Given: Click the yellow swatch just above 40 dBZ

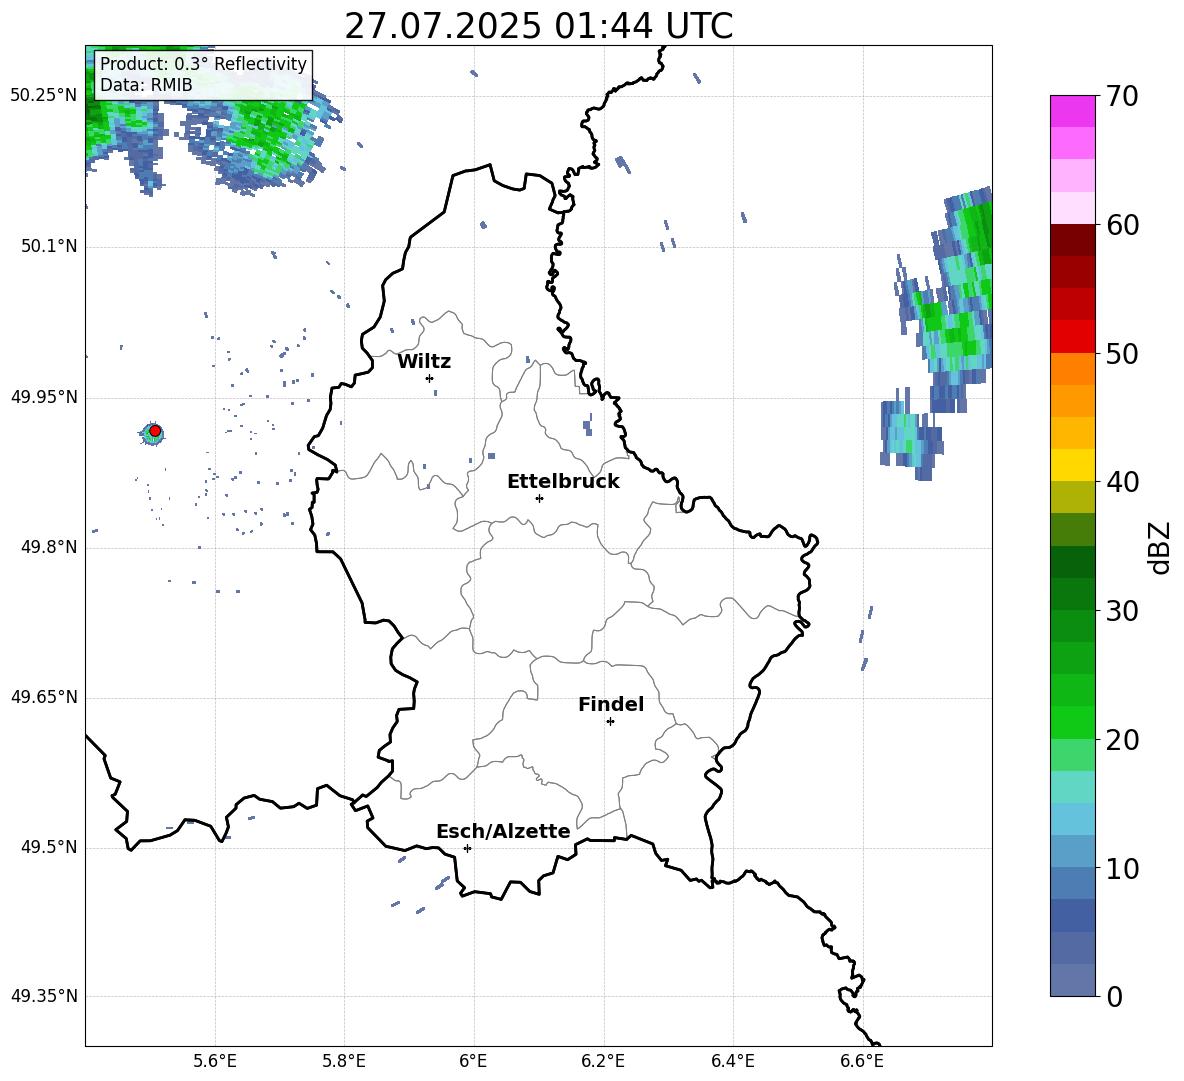Looking at the screenshot, I should coord(1072,465).
